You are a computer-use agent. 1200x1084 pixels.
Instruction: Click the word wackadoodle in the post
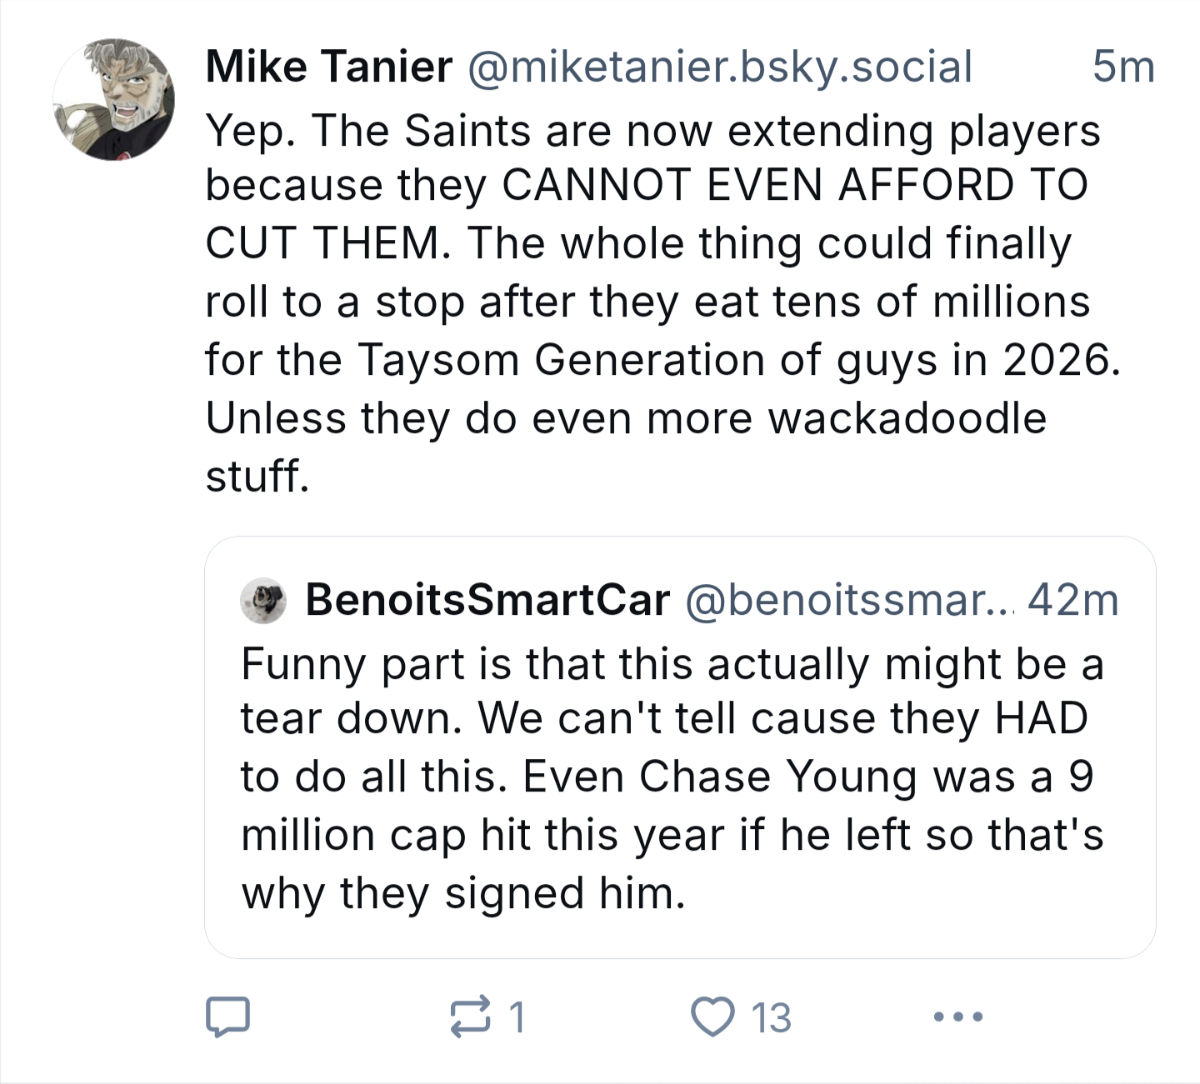(x=906, y=418)
